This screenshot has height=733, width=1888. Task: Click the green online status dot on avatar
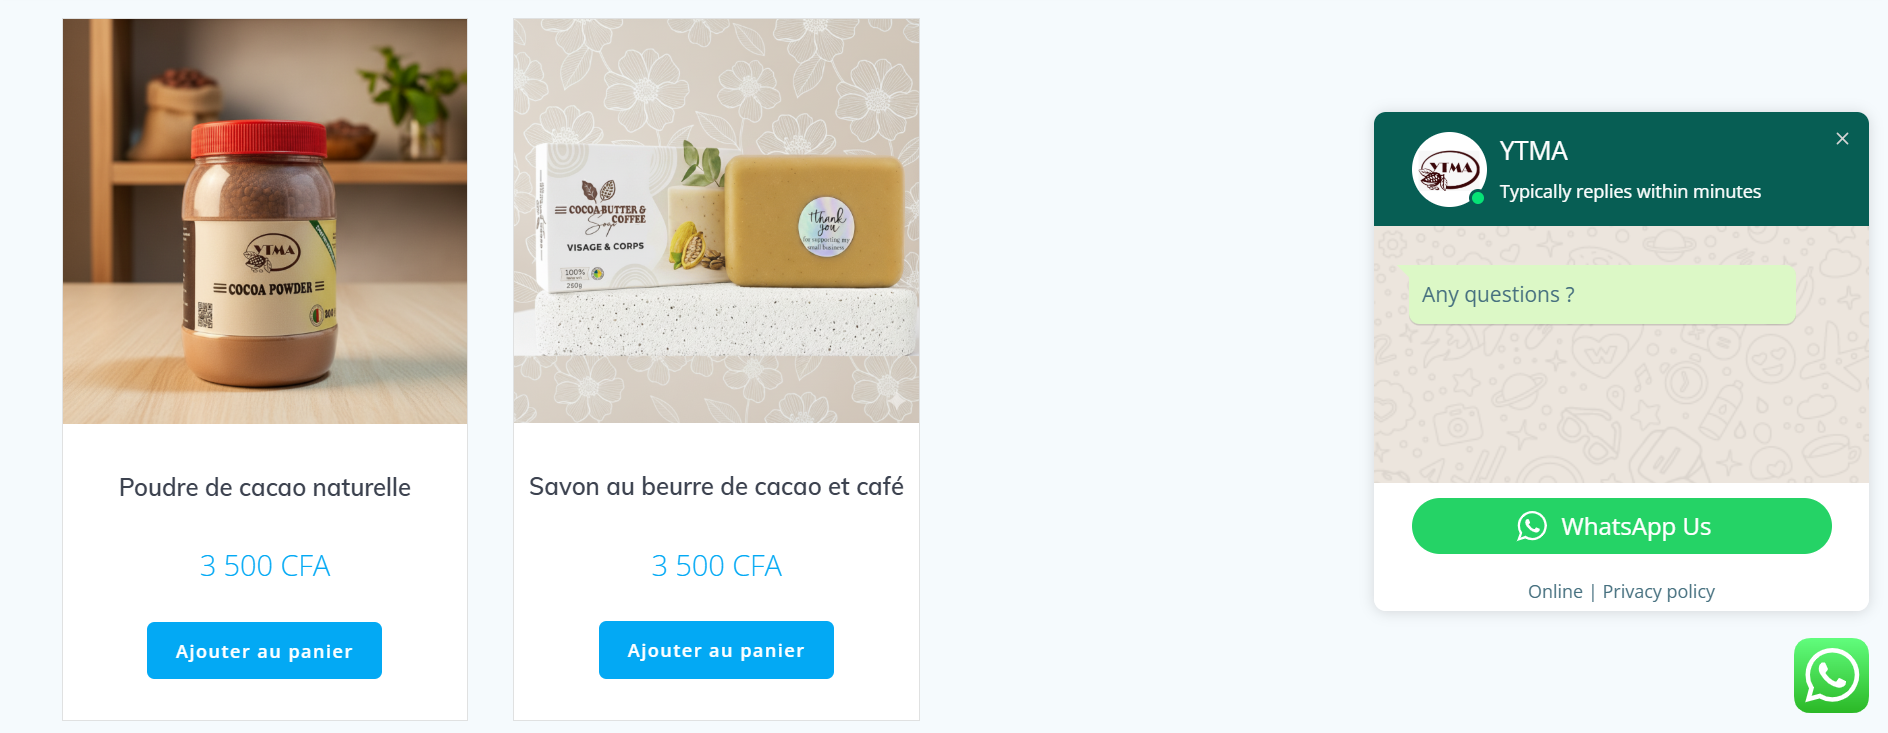[x=1477, y=197]
